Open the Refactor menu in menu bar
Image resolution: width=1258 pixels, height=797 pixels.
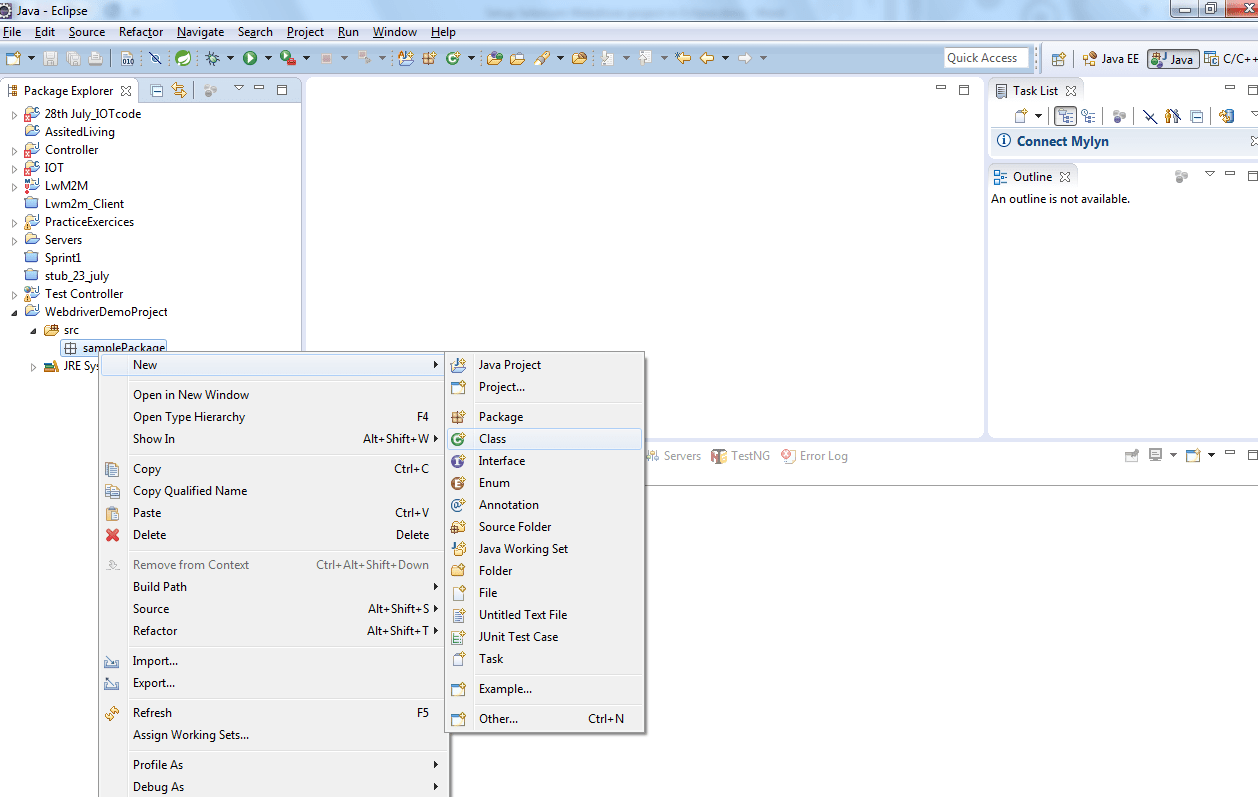tap(140, 32)
